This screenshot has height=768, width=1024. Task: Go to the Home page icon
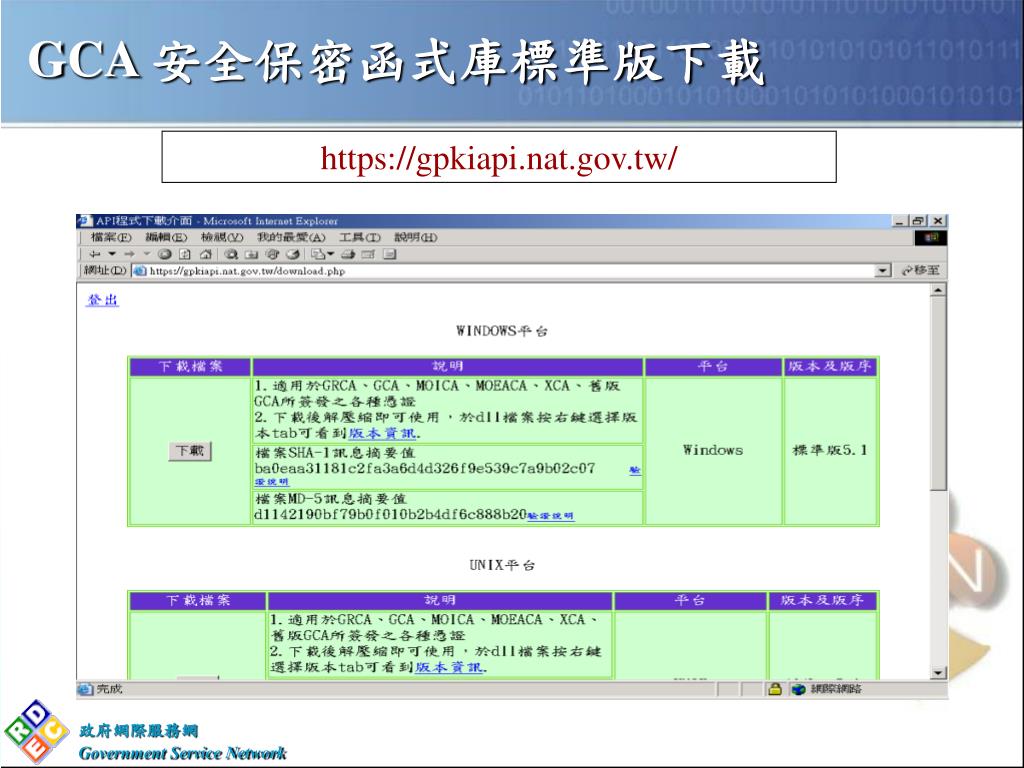coord(206,254)
